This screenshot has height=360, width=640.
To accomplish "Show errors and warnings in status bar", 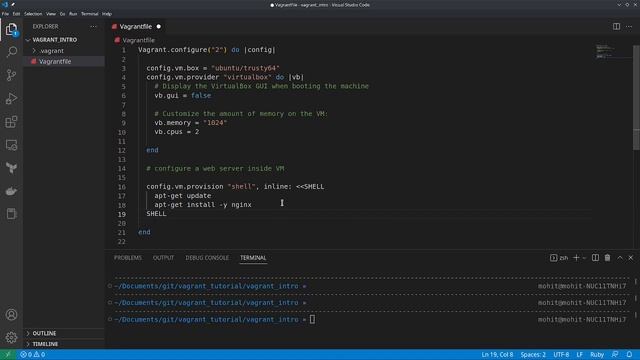I will [33, 354].
